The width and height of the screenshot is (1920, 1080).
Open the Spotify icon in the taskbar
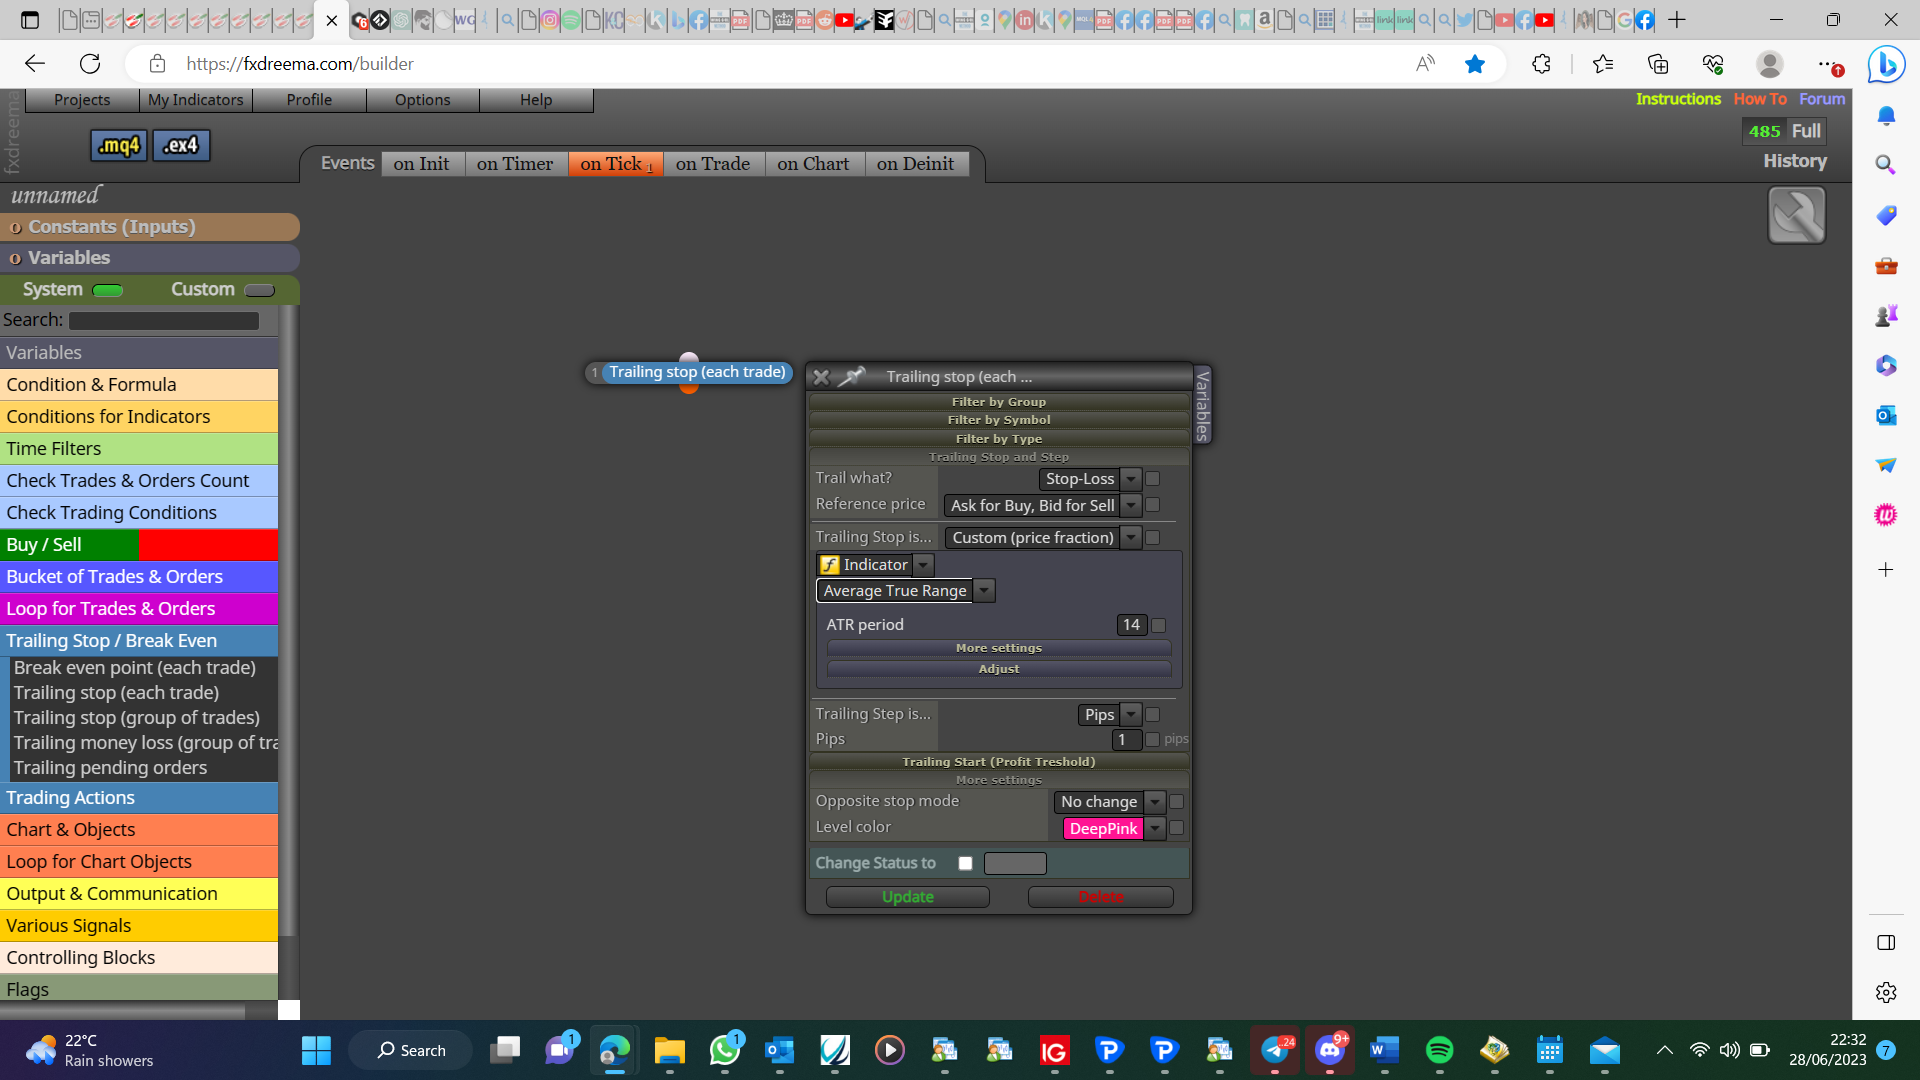pos(1439,1050)
